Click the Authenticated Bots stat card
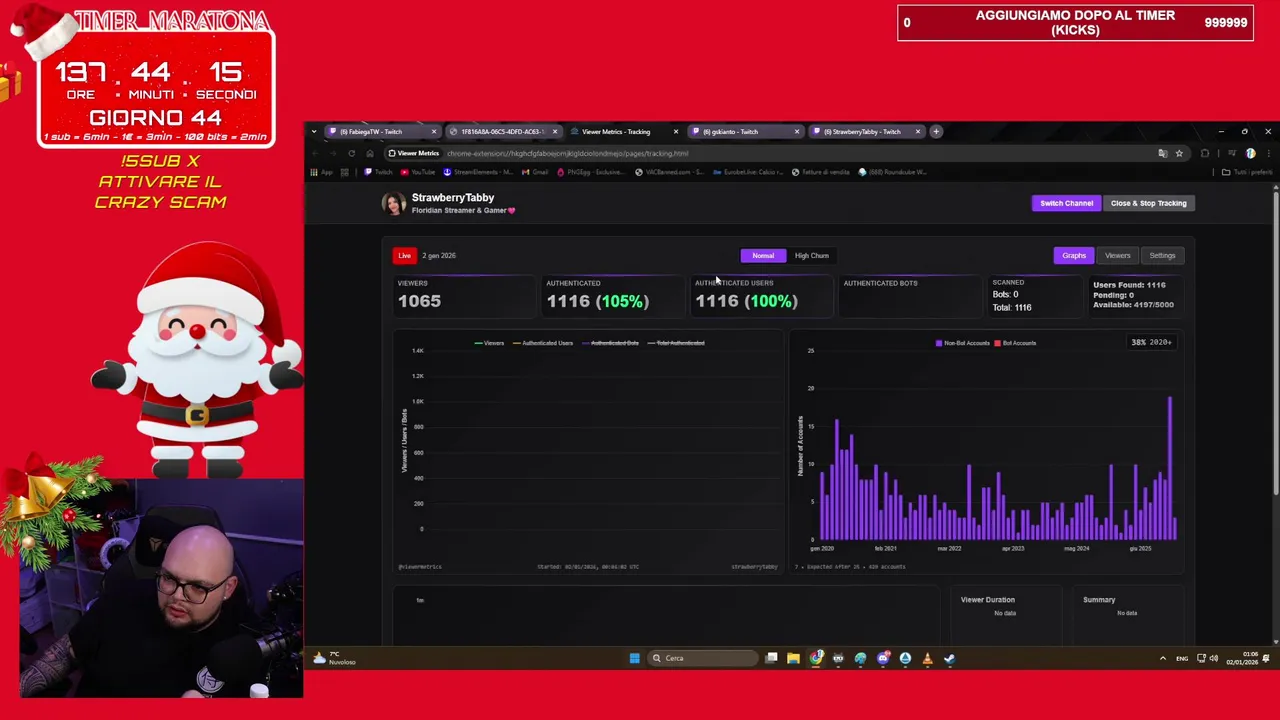The image size is (1280, 720). (908, 295)
